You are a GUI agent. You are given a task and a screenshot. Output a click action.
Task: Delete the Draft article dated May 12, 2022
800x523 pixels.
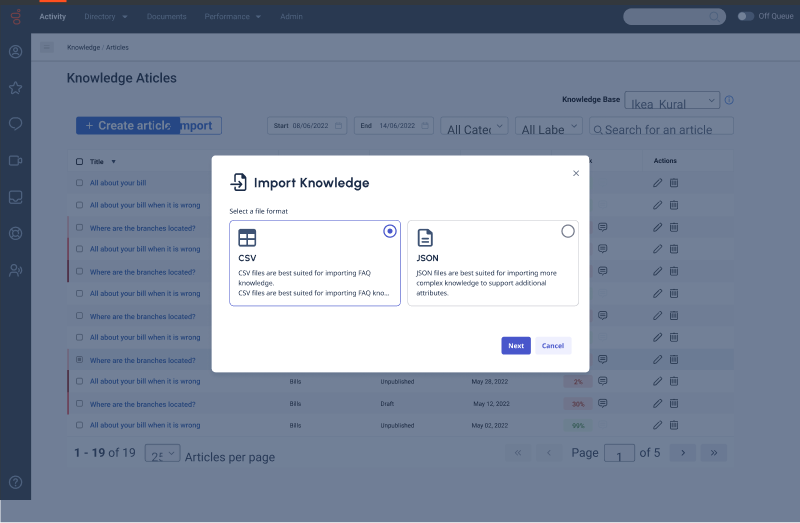click(x=674, y=404)
